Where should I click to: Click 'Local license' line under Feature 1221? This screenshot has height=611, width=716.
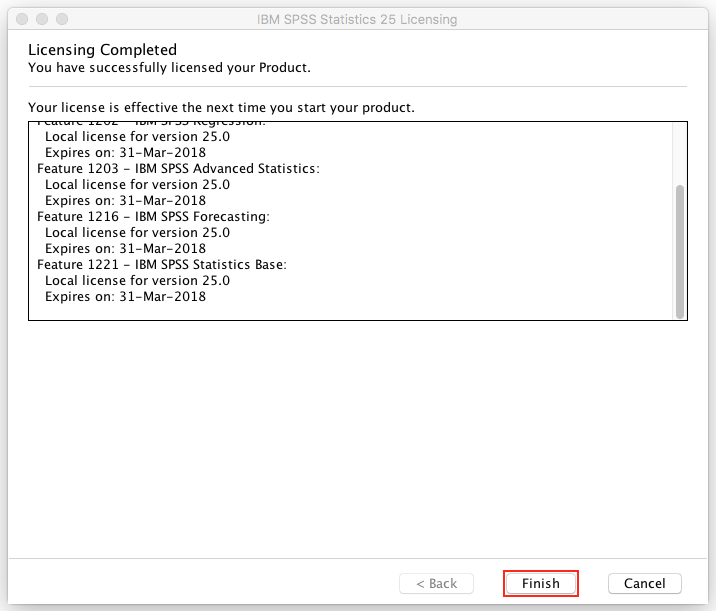(137, 280)
